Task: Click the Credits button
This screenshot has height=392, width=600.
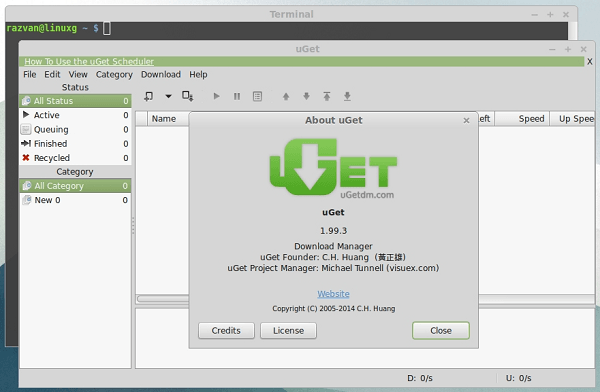Action: (x=226, y=330)
